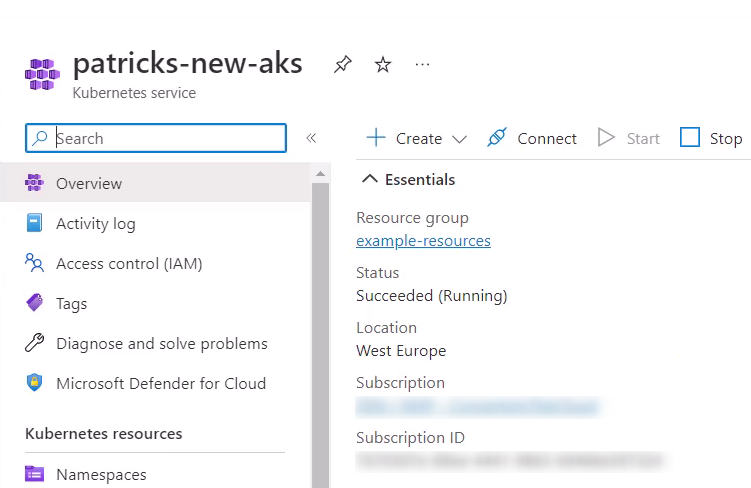The height and width of the screenshot is (488, 751).
Task: Click the Namespaces list icon
Action: 34,474
